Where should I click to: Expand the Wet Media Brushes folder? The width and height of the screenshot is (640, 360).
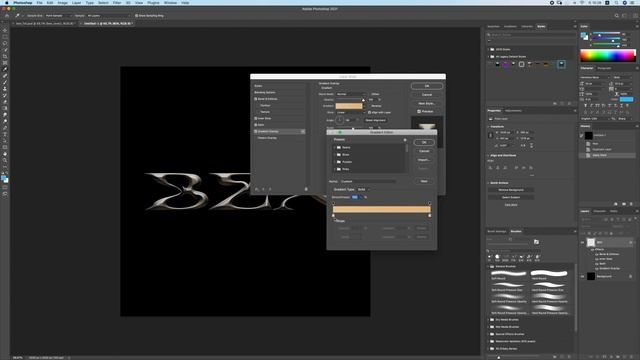click(x=489, y=327)
